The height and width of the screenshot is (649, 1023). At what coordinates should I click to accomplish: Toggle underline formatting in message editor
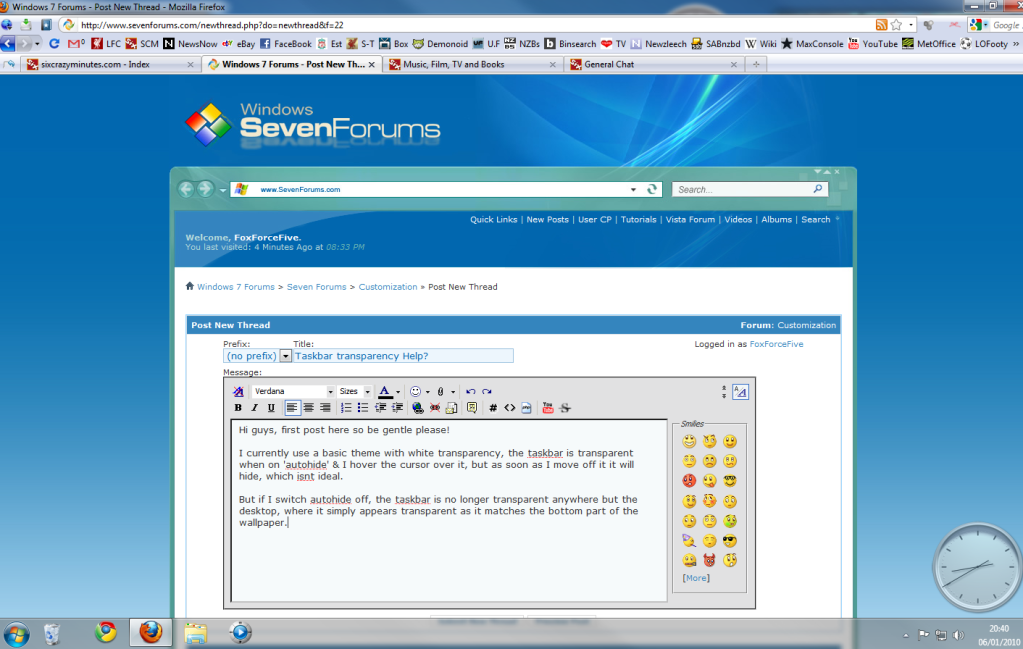(271, 408)
